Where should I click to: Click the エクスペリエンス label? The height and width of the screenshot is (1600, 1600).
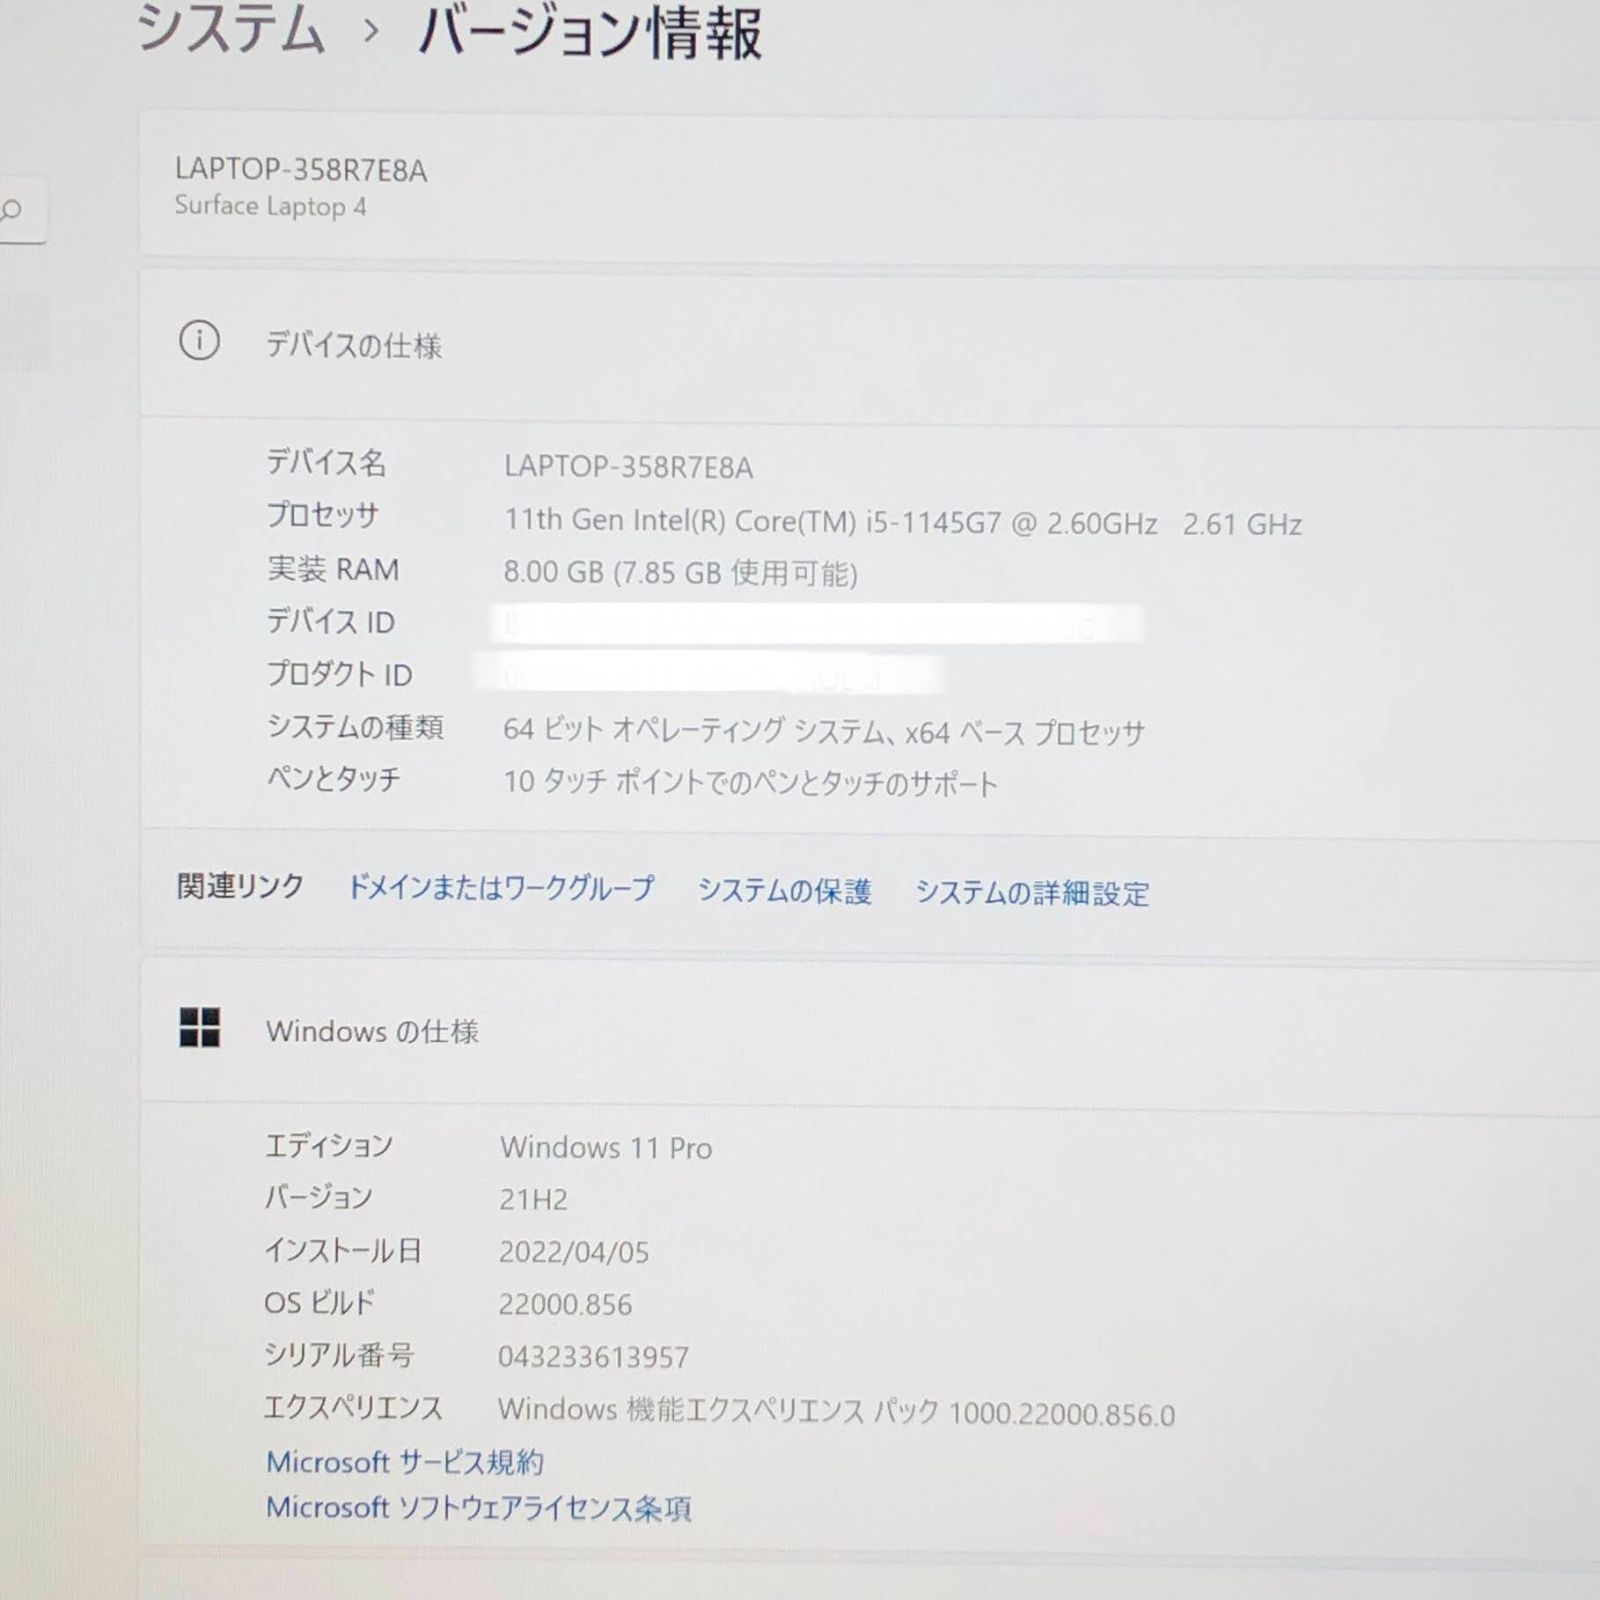coord(353,1408)
